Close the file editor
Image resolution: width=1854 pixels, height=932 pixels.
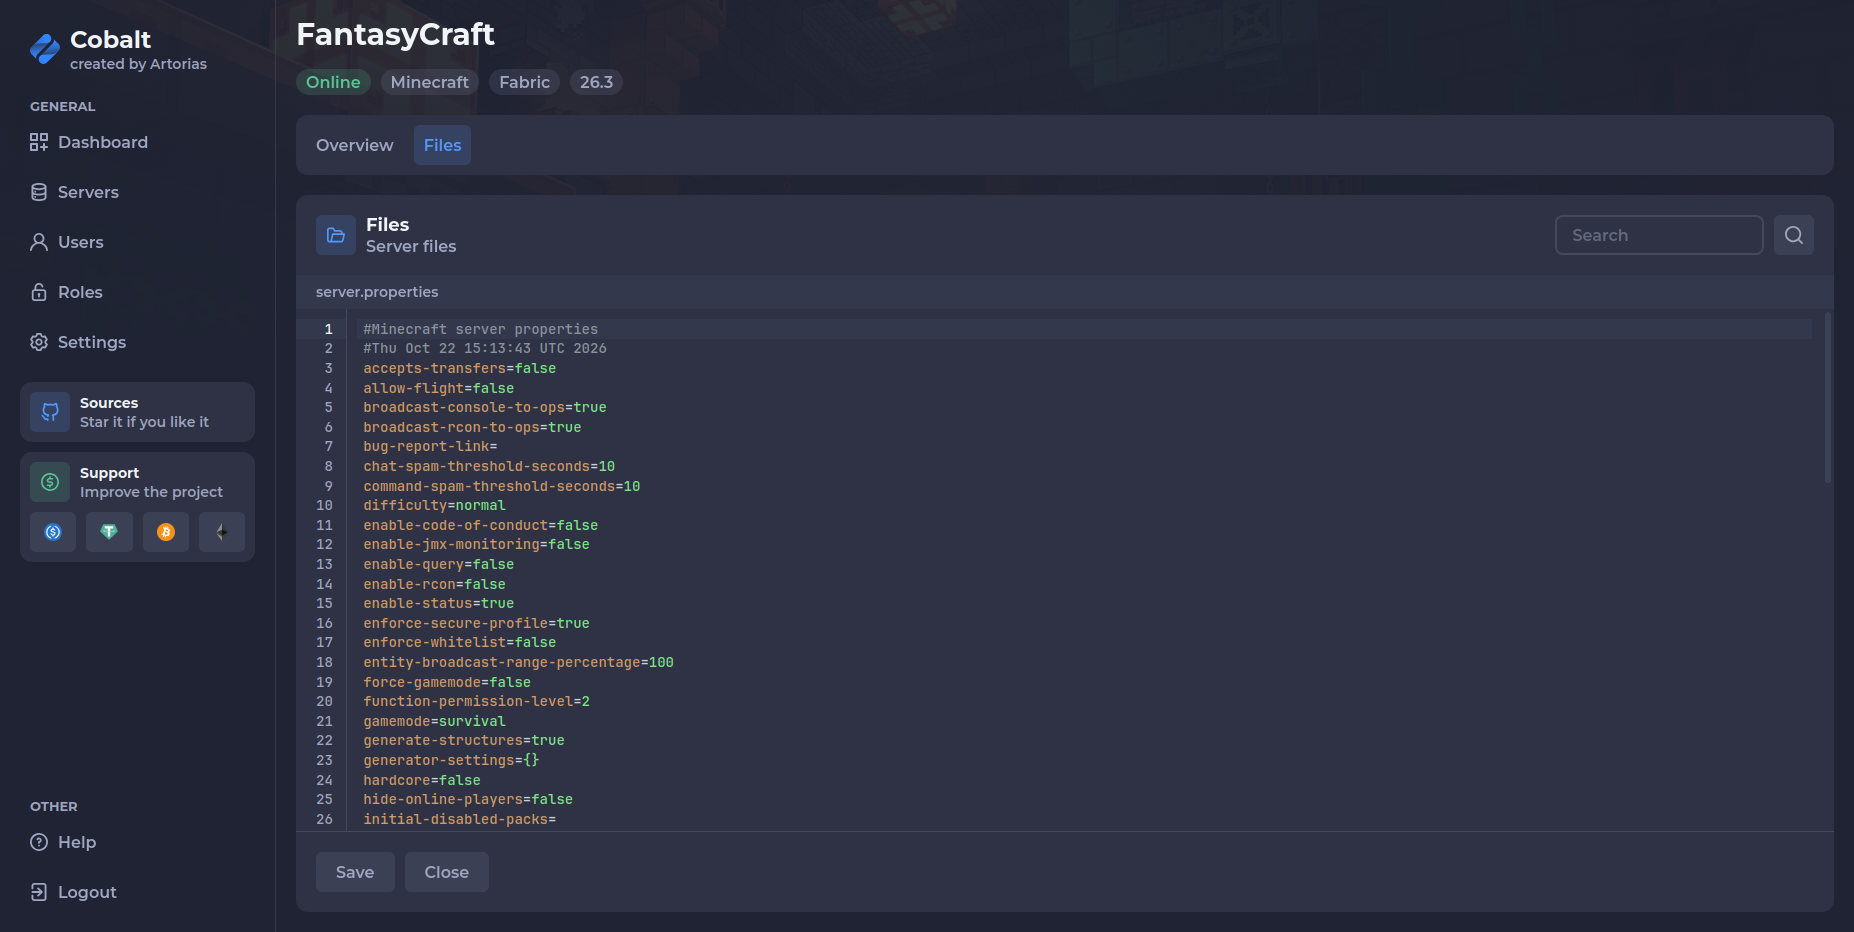[447, 872]
